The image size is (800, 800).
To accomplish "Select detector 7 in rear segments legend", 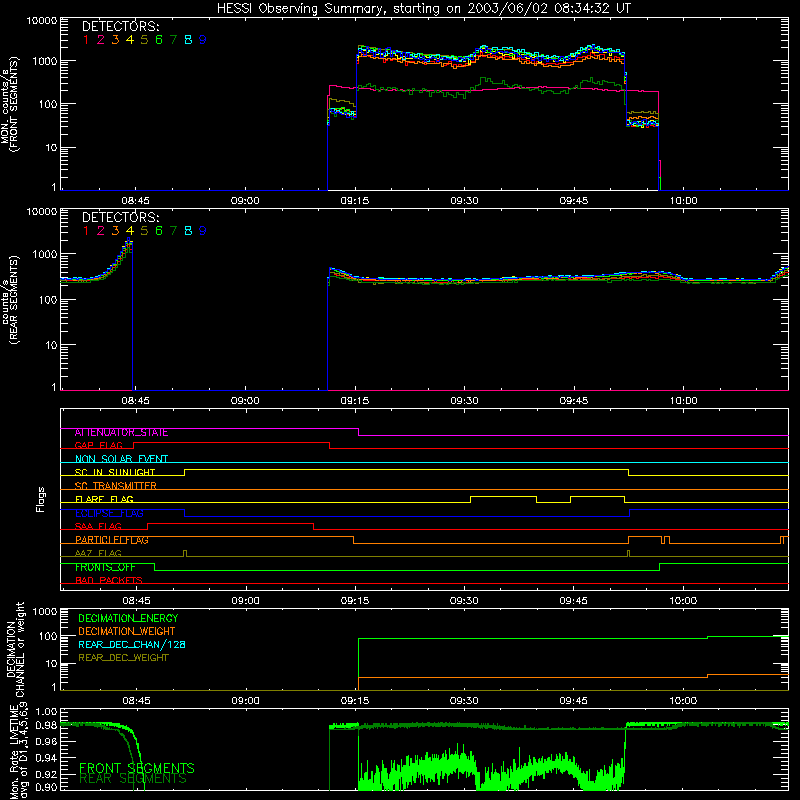I will 173,231.
